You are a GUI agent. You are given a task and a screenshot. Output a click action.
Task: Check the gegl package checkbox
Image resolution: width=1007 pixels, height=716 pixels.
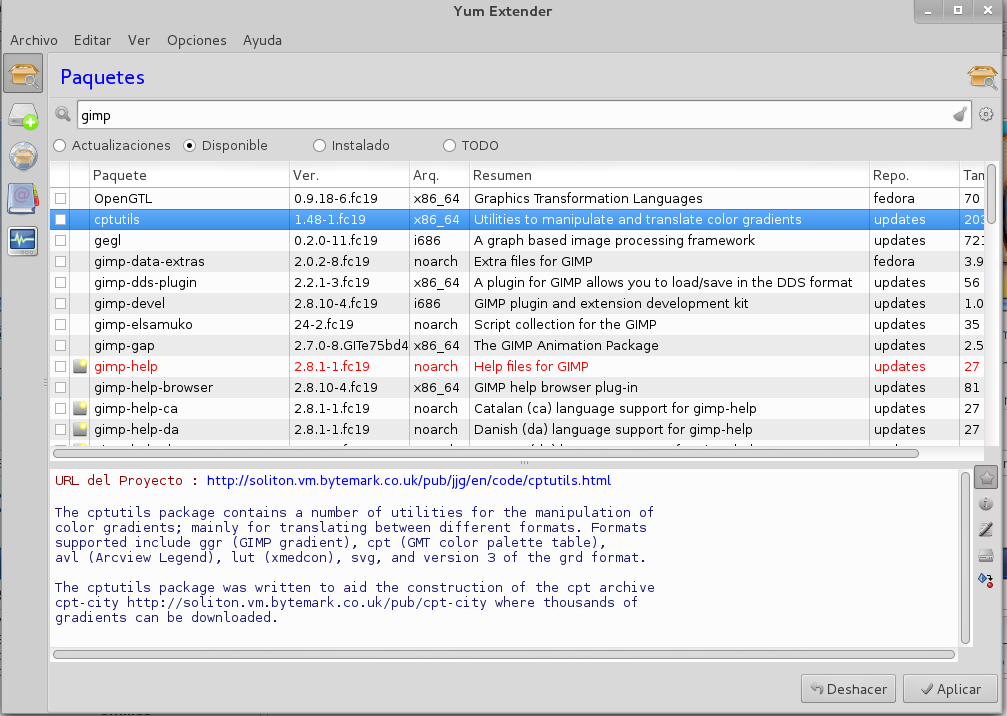[x=60, y=240]
